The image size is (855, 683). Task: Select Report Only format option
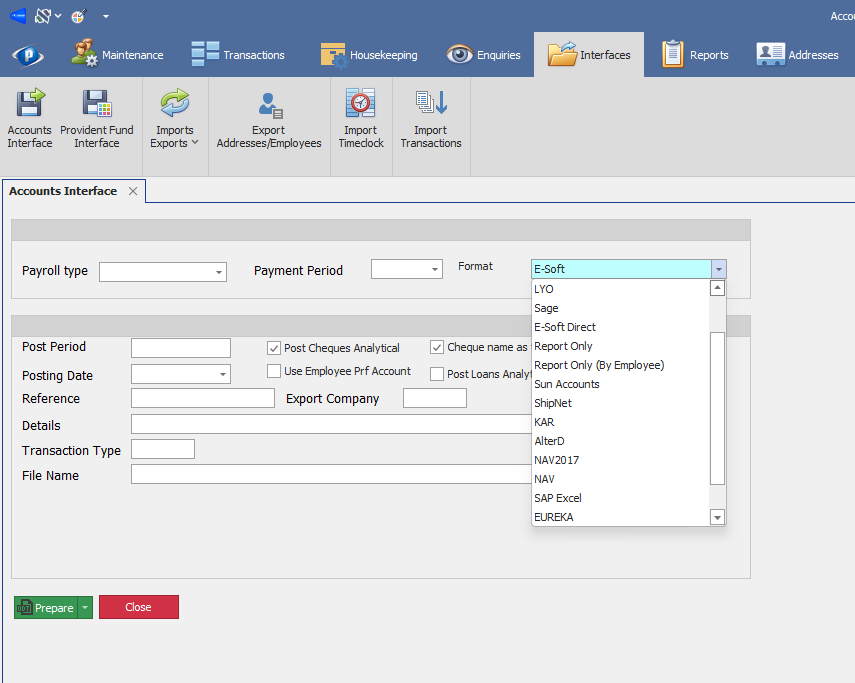point(621,346)
